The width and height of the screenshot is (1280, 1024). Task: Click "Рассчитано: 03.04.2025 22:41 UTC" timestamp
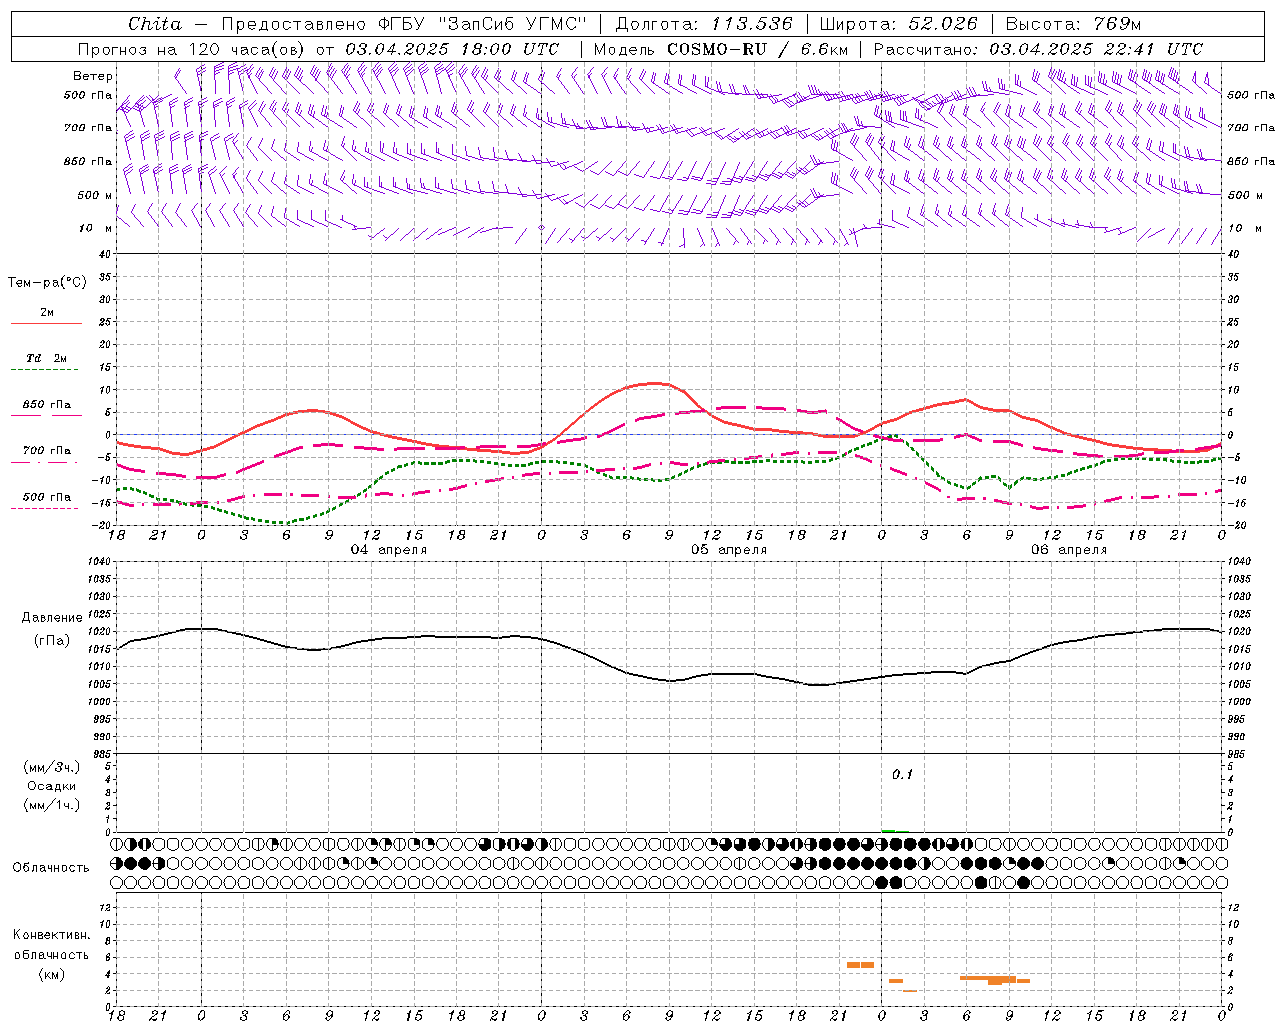(1038, 49)
